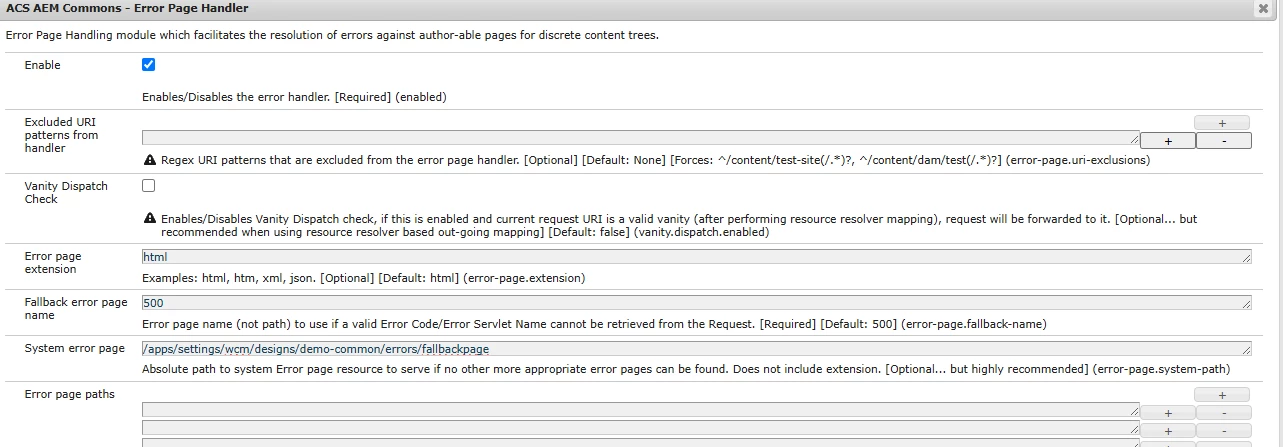Screen dimensions: 1283x447
Task: Click the warning icon beside Vanity Dispatch description
Action: pyautogui.click(x=150, y=218)
